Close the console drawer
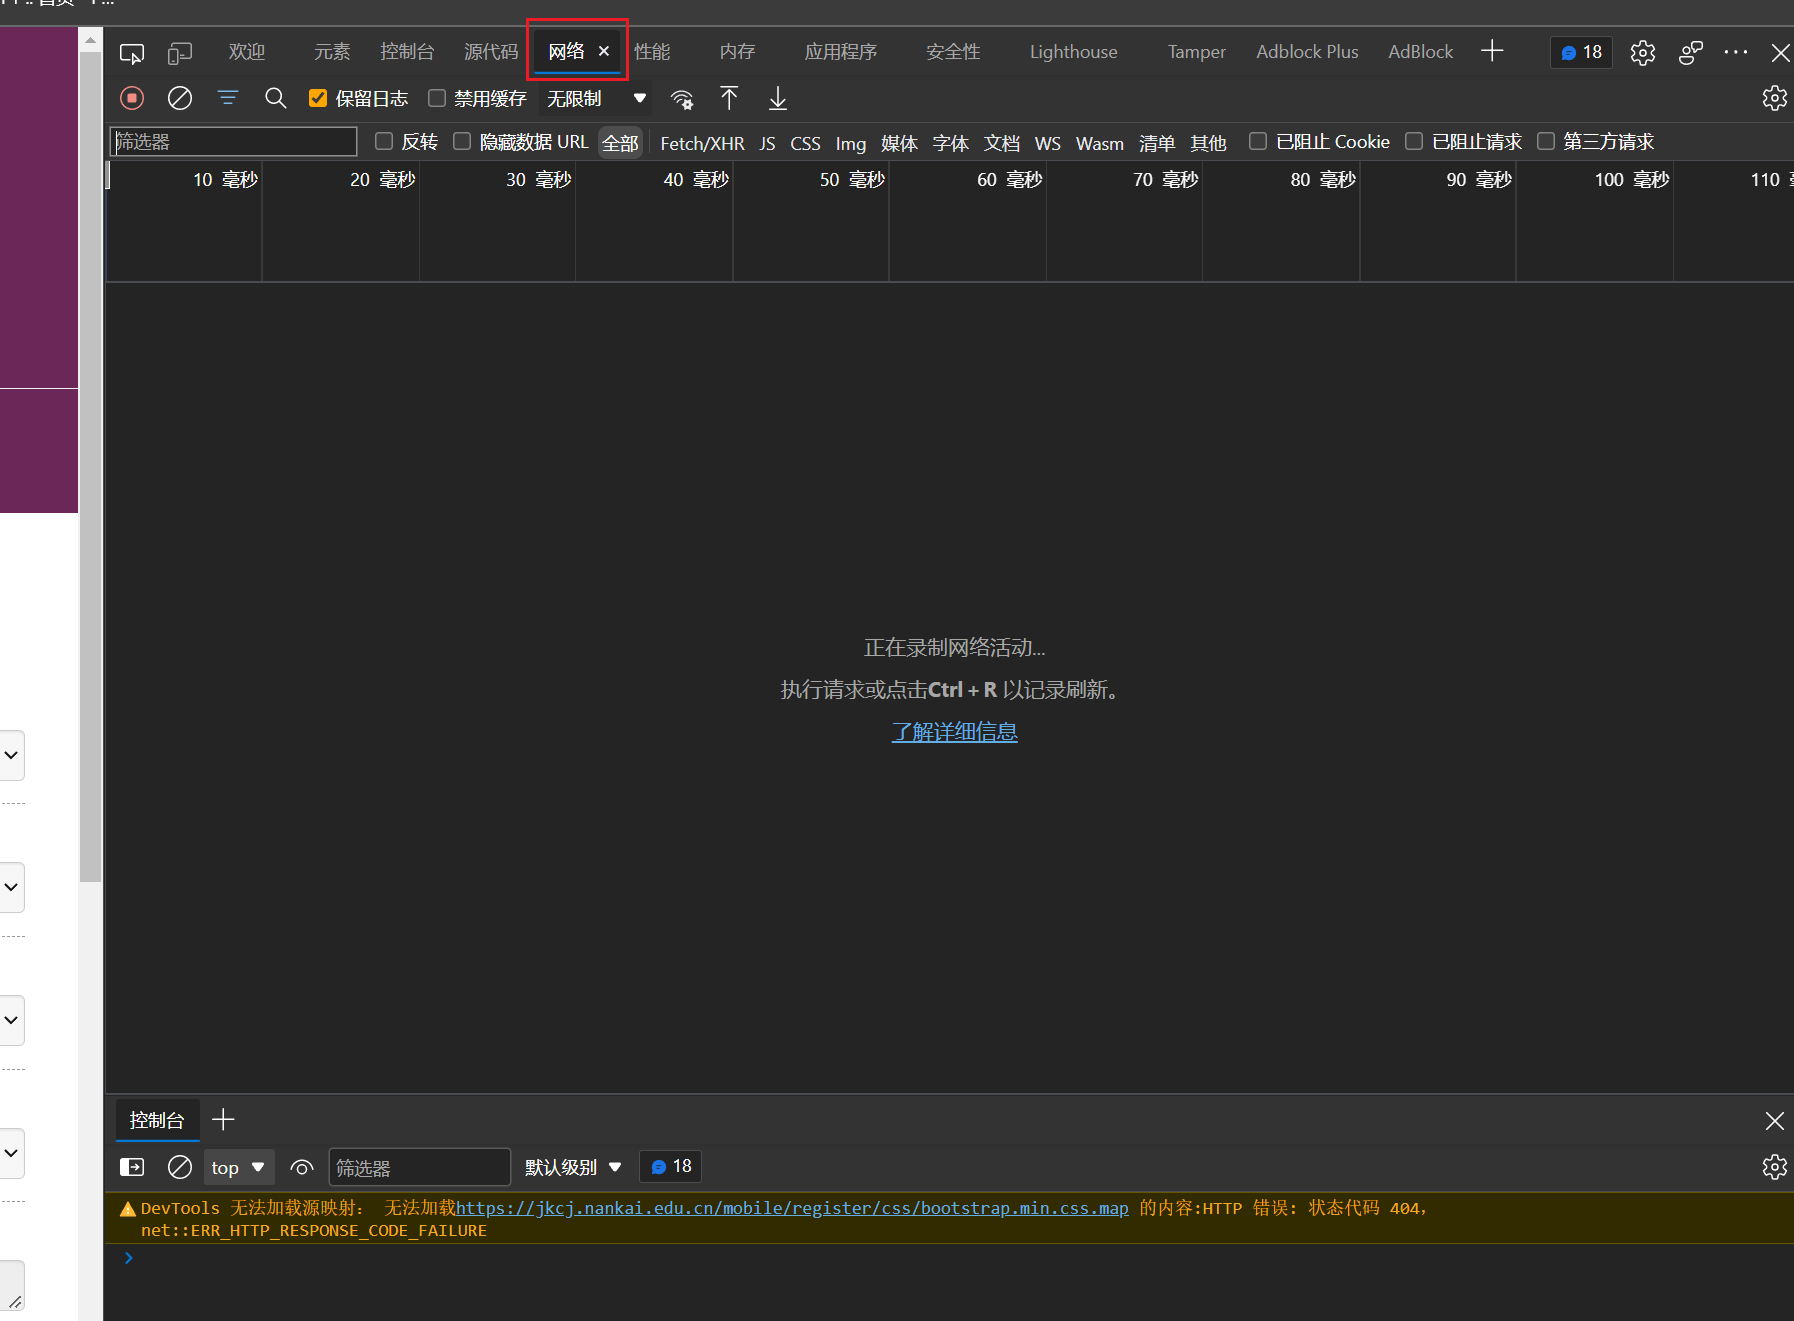This screenshot has height=1321, width=1794. click(x=1775, y=1121)
